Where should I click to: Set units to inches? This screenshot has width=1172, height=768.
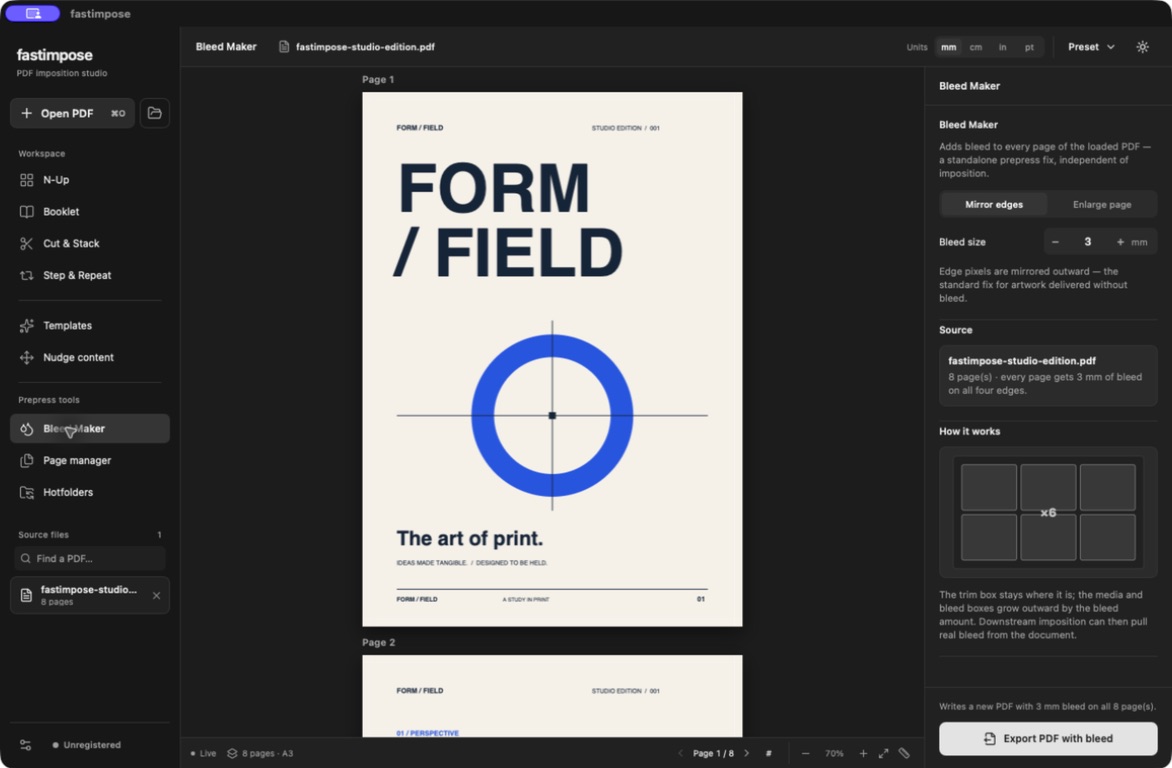click(x=1002, y=46)
